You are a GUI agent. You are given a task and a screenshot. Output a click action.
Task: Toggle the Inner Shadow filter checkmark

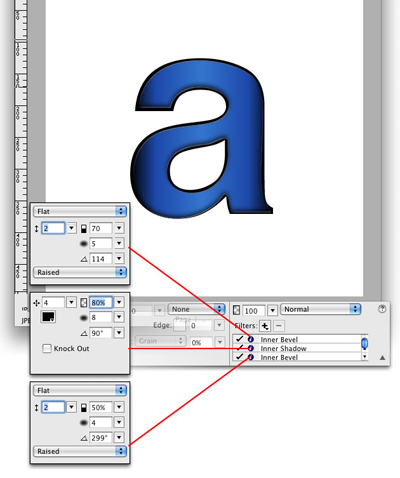coord(239,348)
